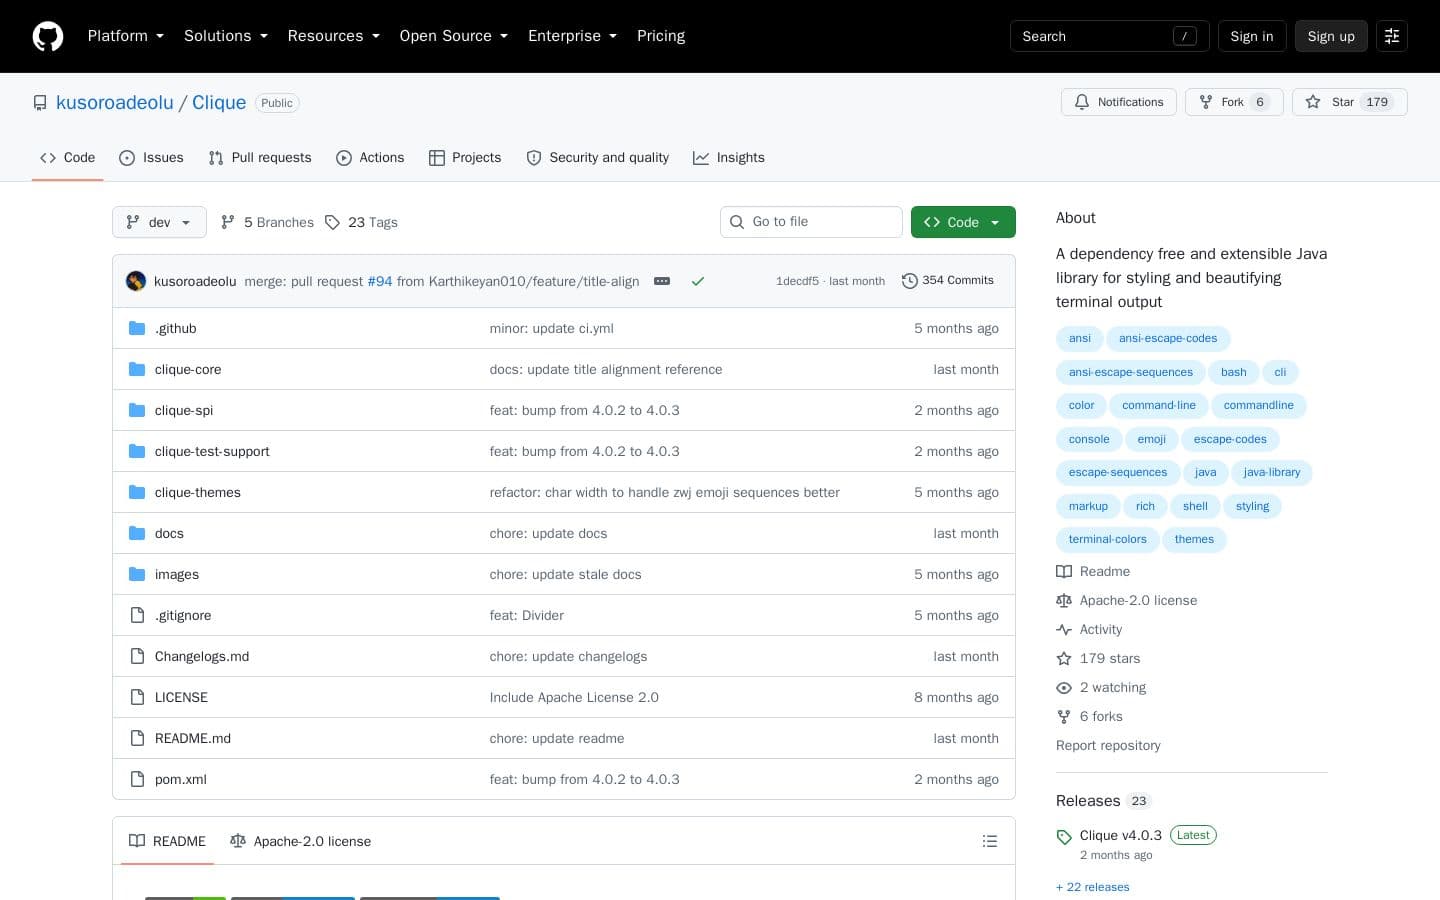
Task: Click the Changelogs.md file icon
Action: point(137,656)
